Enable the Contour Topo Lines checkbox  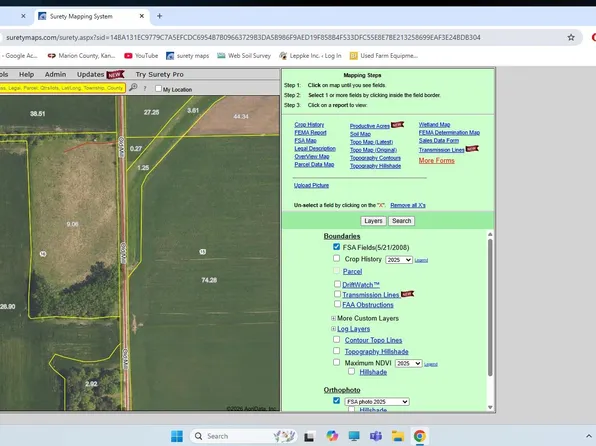coord(336,339)
